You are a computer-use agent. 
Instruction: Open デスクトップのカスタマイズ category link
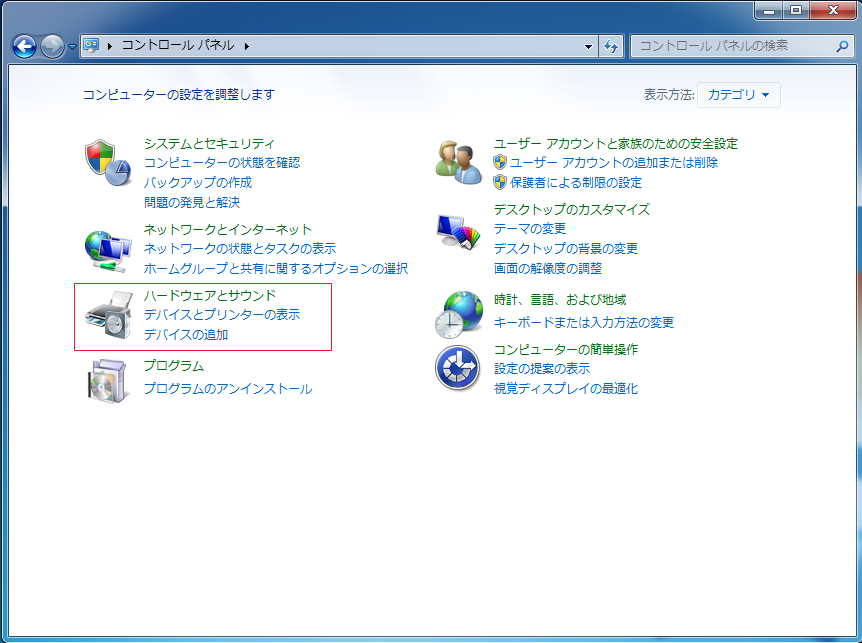pyautogui.click(x=572, y=209)
